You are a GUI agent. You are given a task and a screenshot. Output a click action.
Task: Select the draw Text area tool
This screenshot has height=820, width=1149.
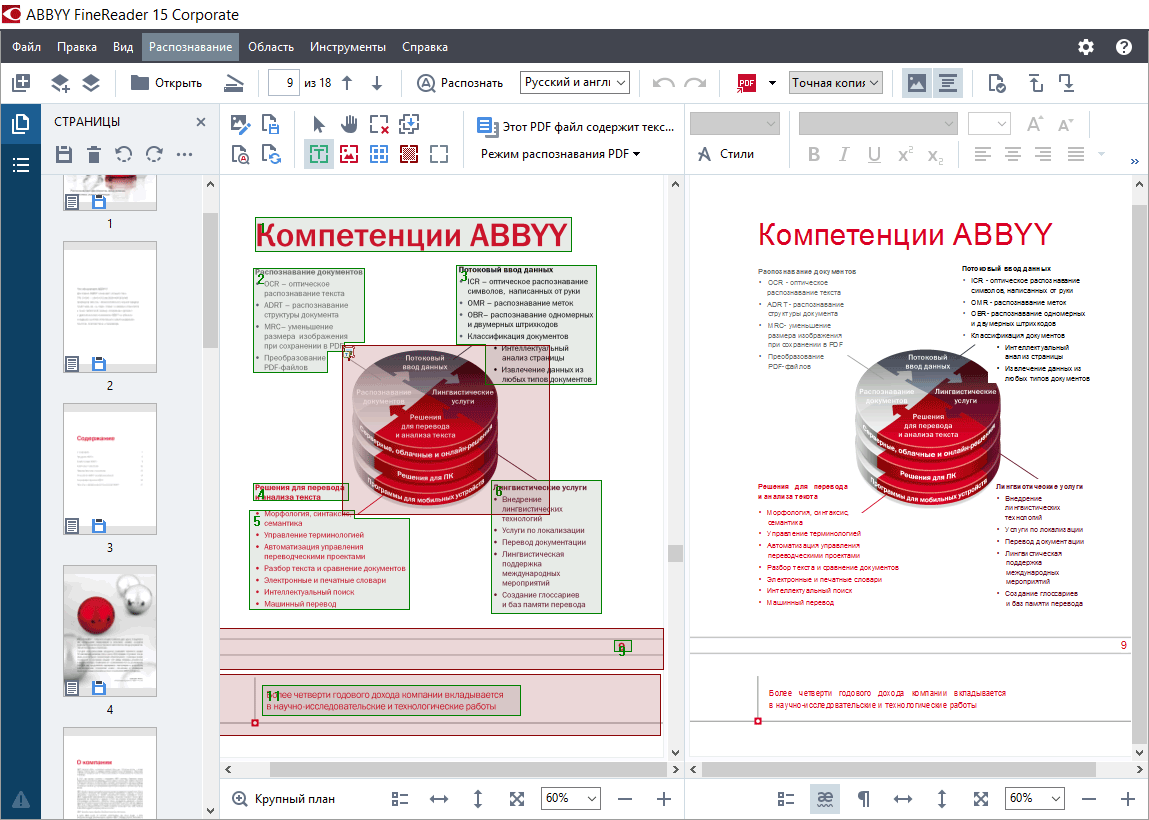pyautogui.click(x=319, y=154)
